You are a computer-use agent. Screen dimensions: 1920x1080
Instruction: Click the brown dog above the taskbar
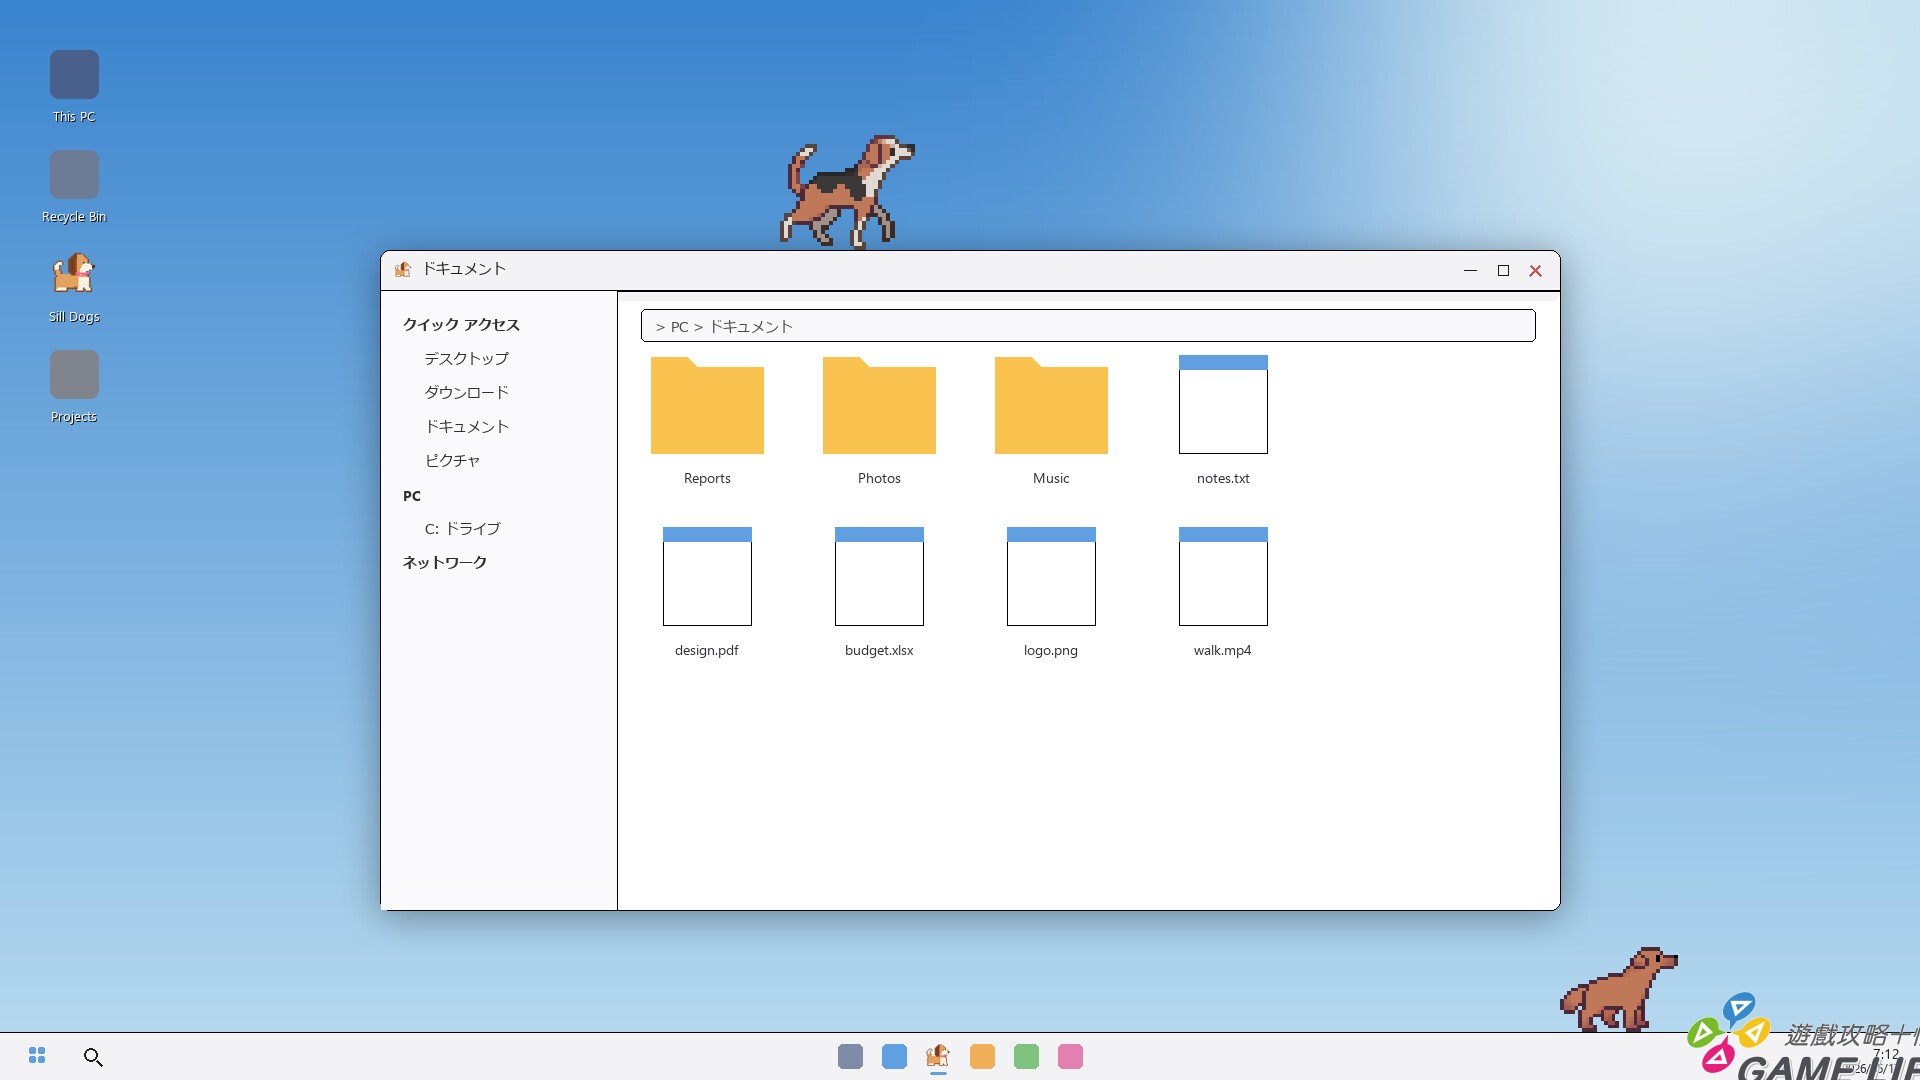(1619, 989)
